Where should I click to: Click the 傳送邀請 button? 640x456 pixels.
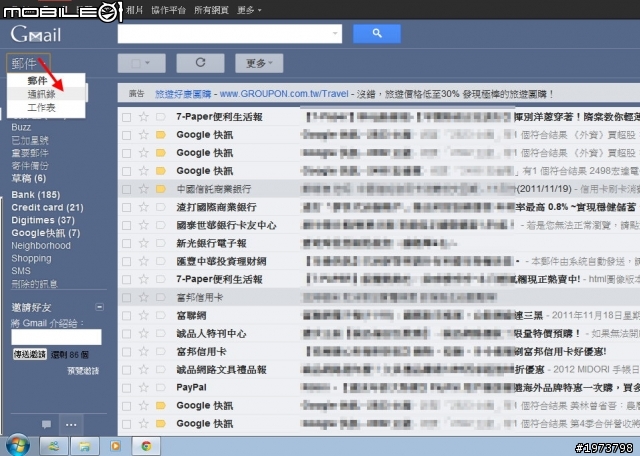point(30,354)
